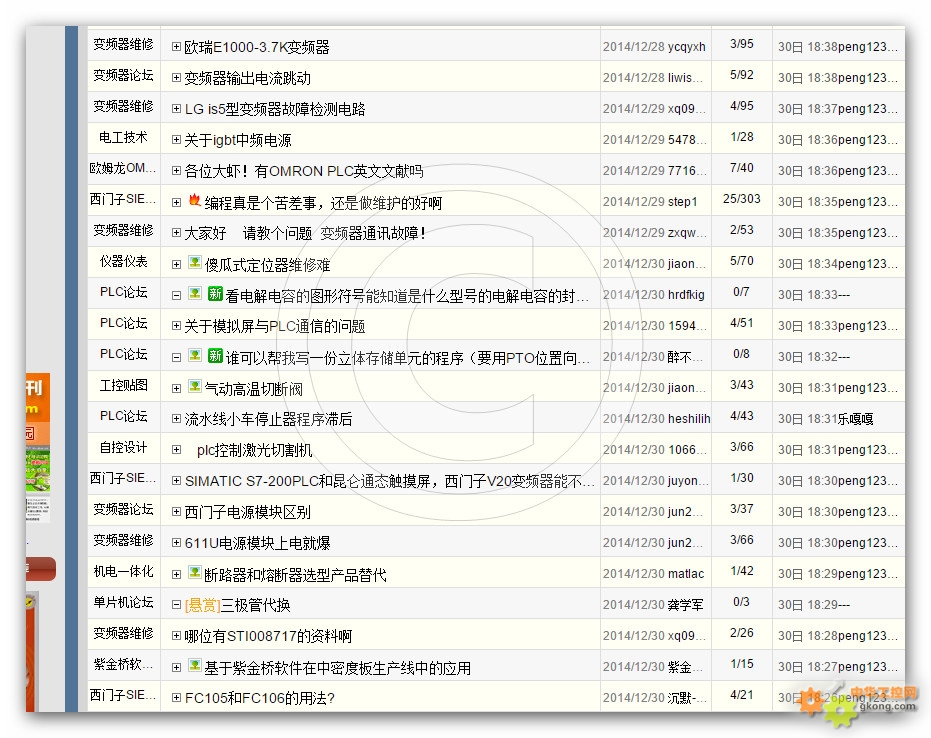Expand the plc控制激光切割机 thread preview
The image size is (931, 738).
point(177,450)
